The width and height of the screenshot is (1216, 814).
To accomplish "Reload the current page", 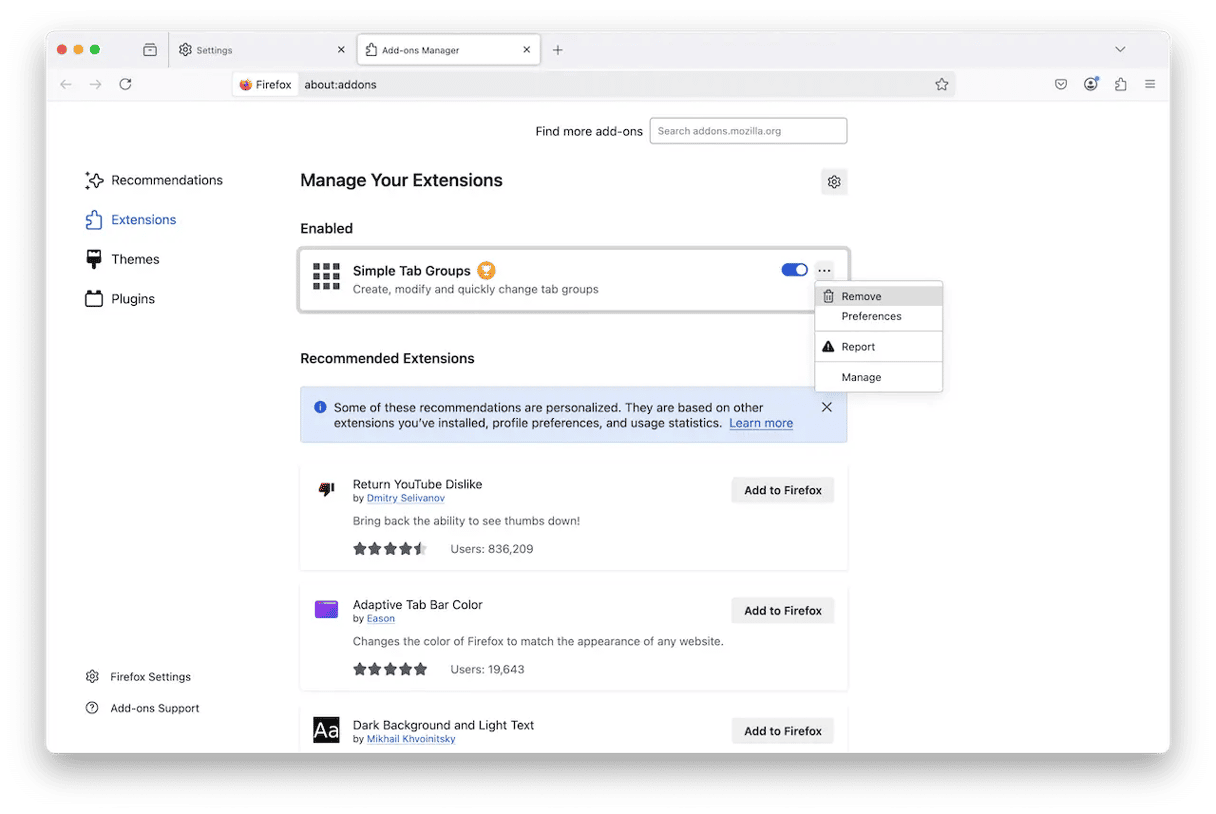I will (125, 85).
